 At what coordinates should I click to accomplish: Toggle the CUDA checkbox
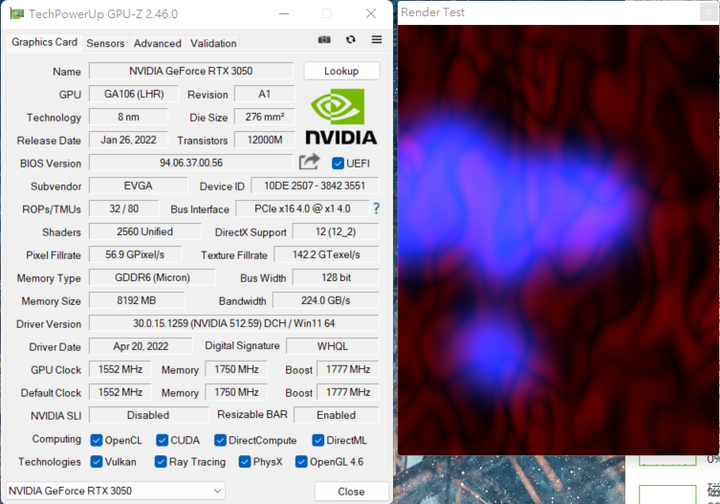[162, 440]
